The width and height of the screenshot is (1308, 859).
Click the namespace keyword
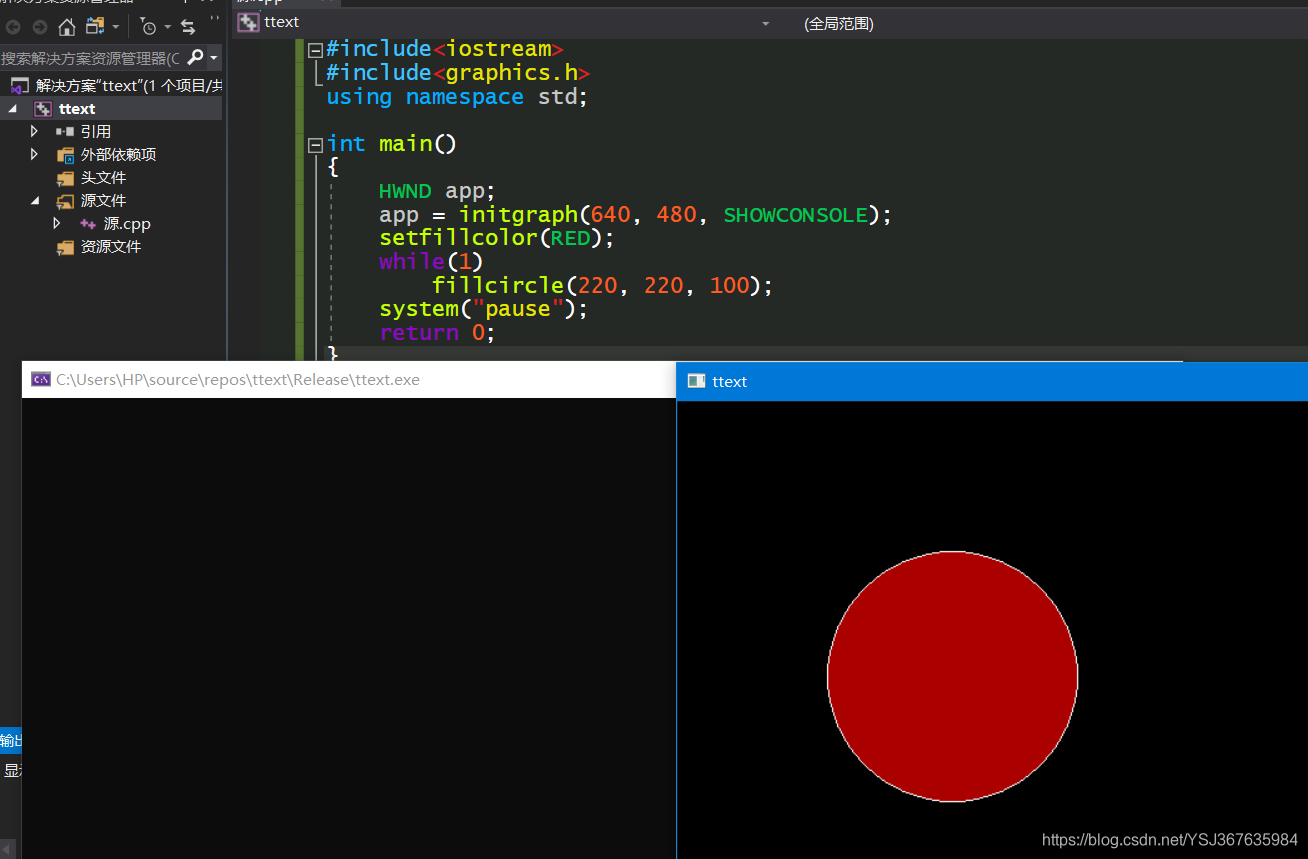[x=464, y=97]
